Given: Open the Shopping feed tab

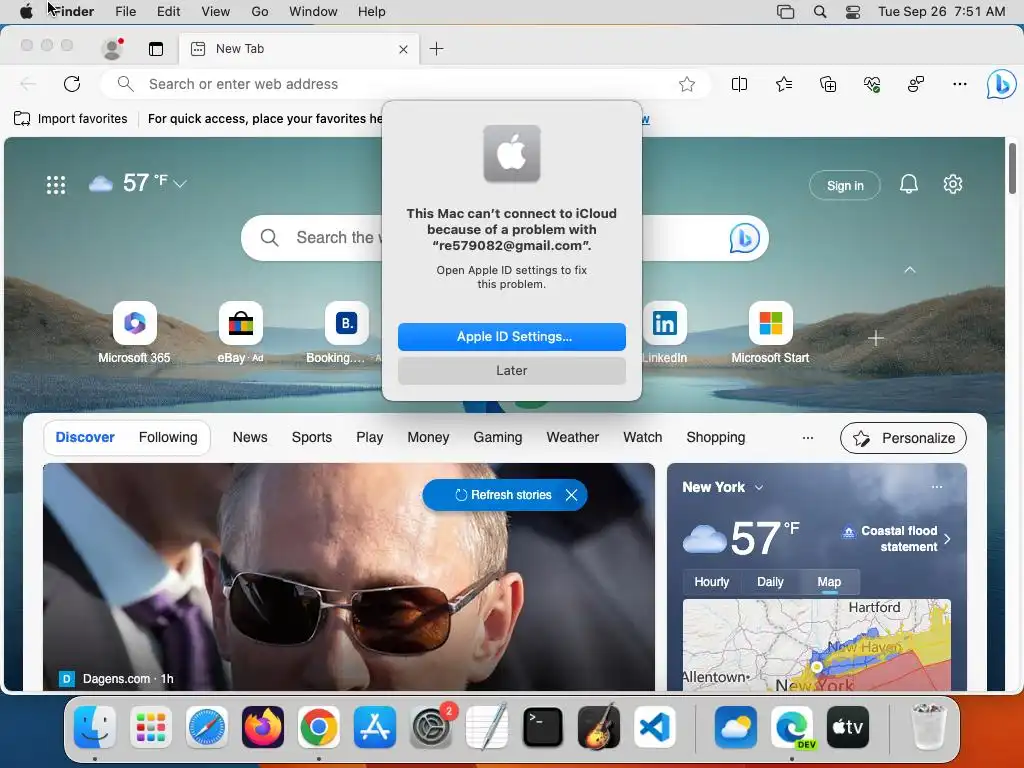Looking at the screenshot, I should click(715, 438).
